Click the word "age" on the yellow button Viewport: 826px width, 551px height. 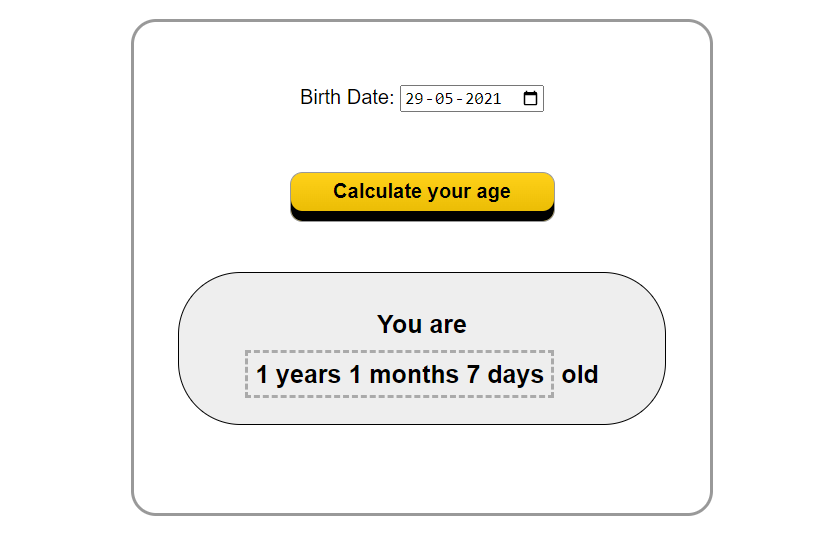[x=494, y=191]
